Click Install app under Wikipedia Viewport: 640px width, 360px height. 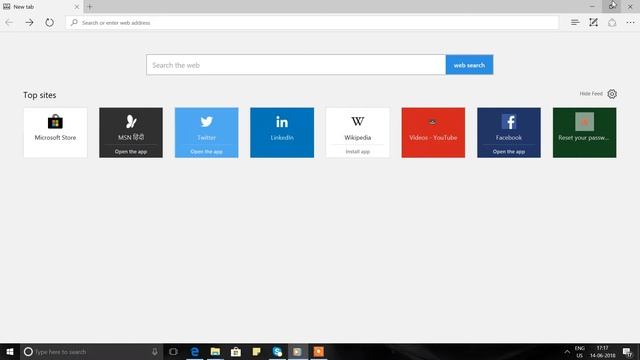click(358, 151)
